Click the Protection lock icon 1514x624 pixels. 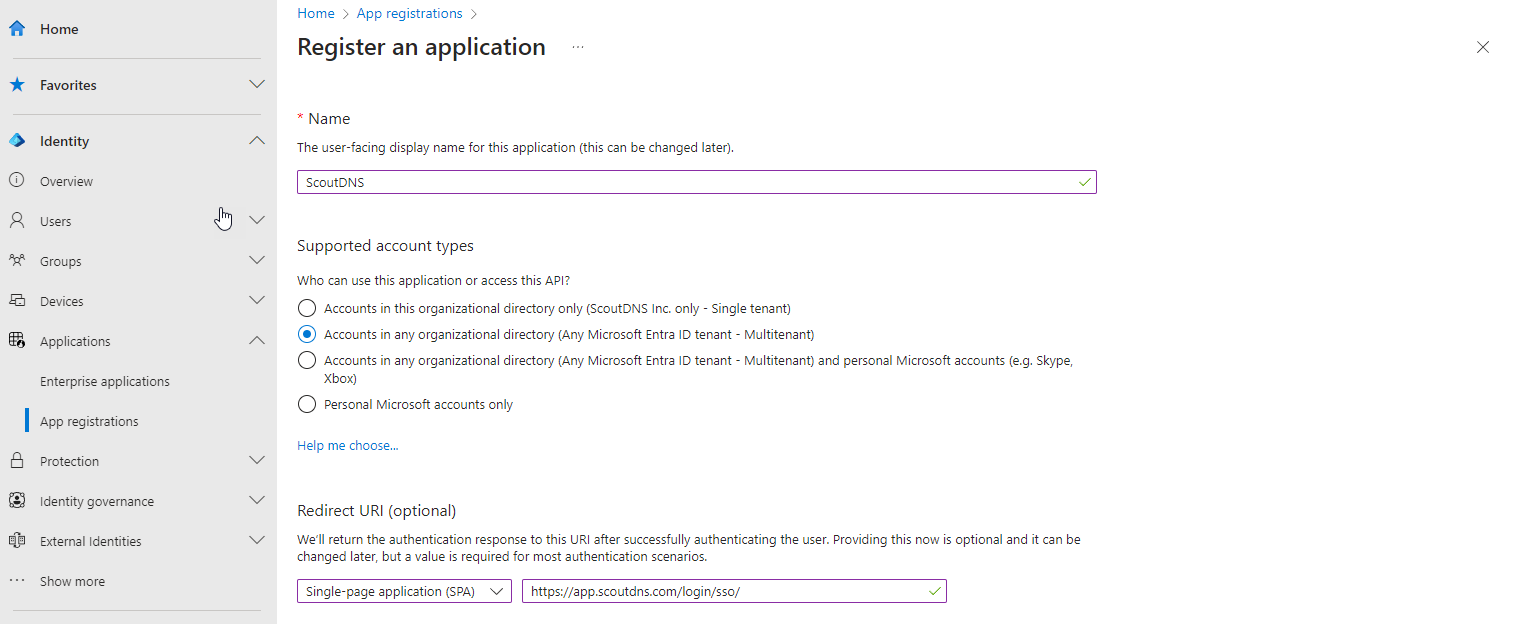click(17, 461)
